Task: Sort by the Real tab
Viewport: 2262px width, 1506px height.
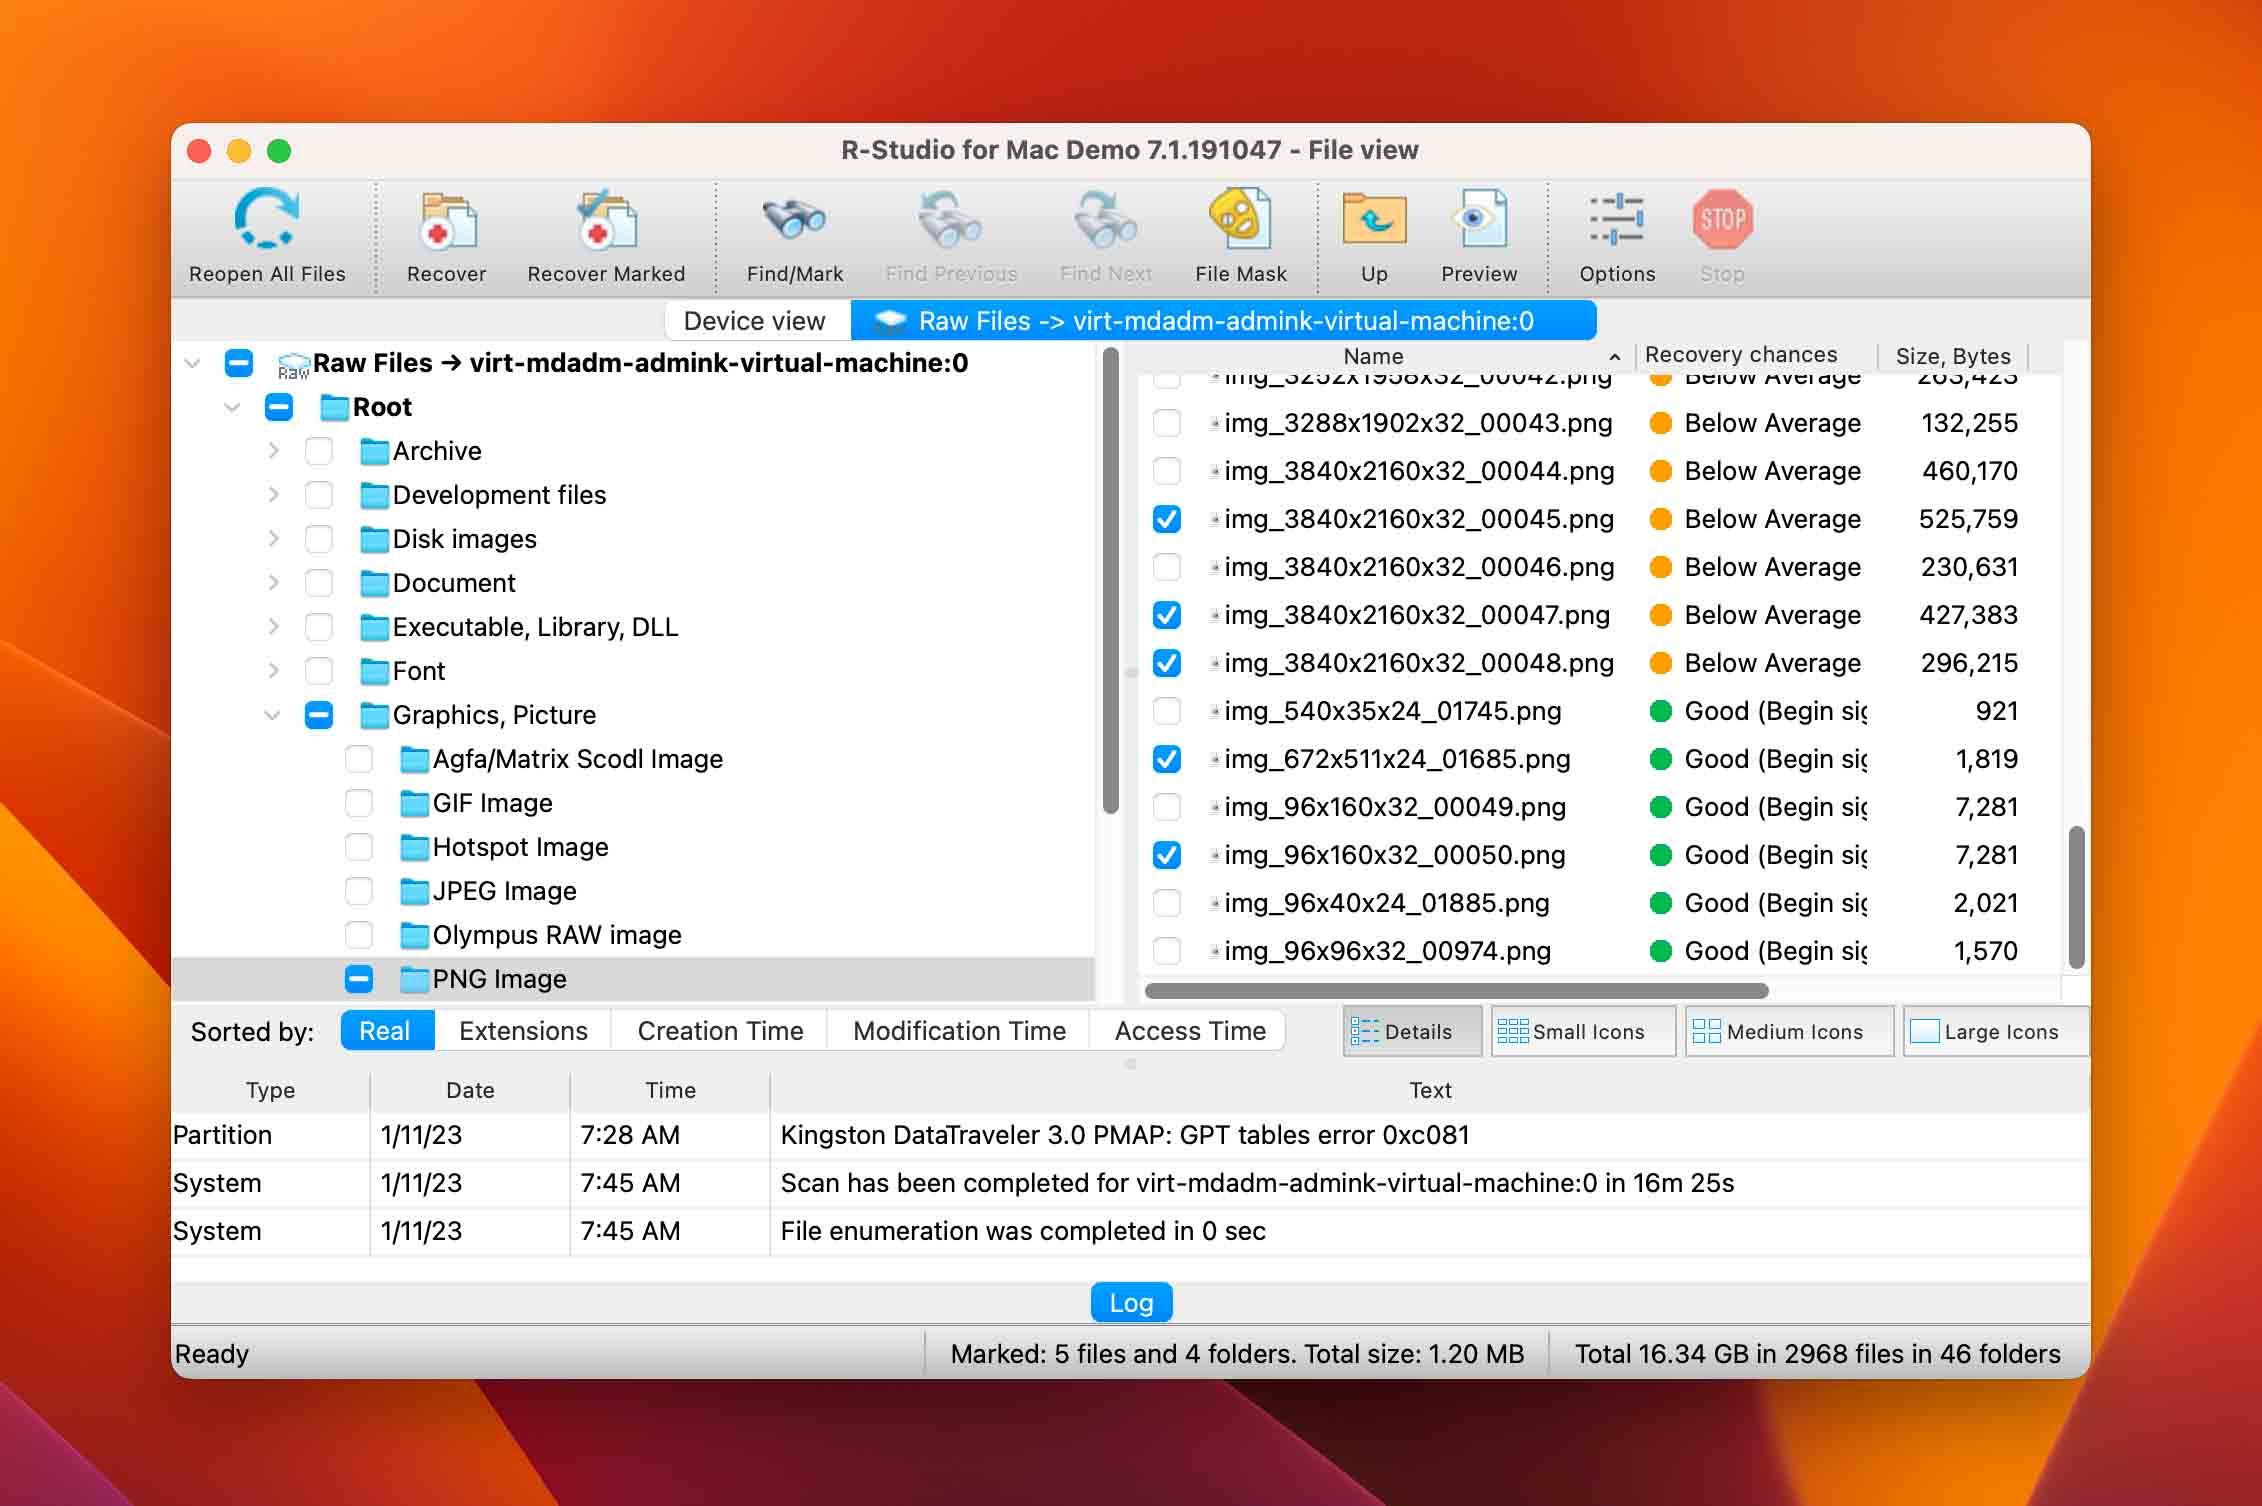Action: click(x=386, y=1031)
